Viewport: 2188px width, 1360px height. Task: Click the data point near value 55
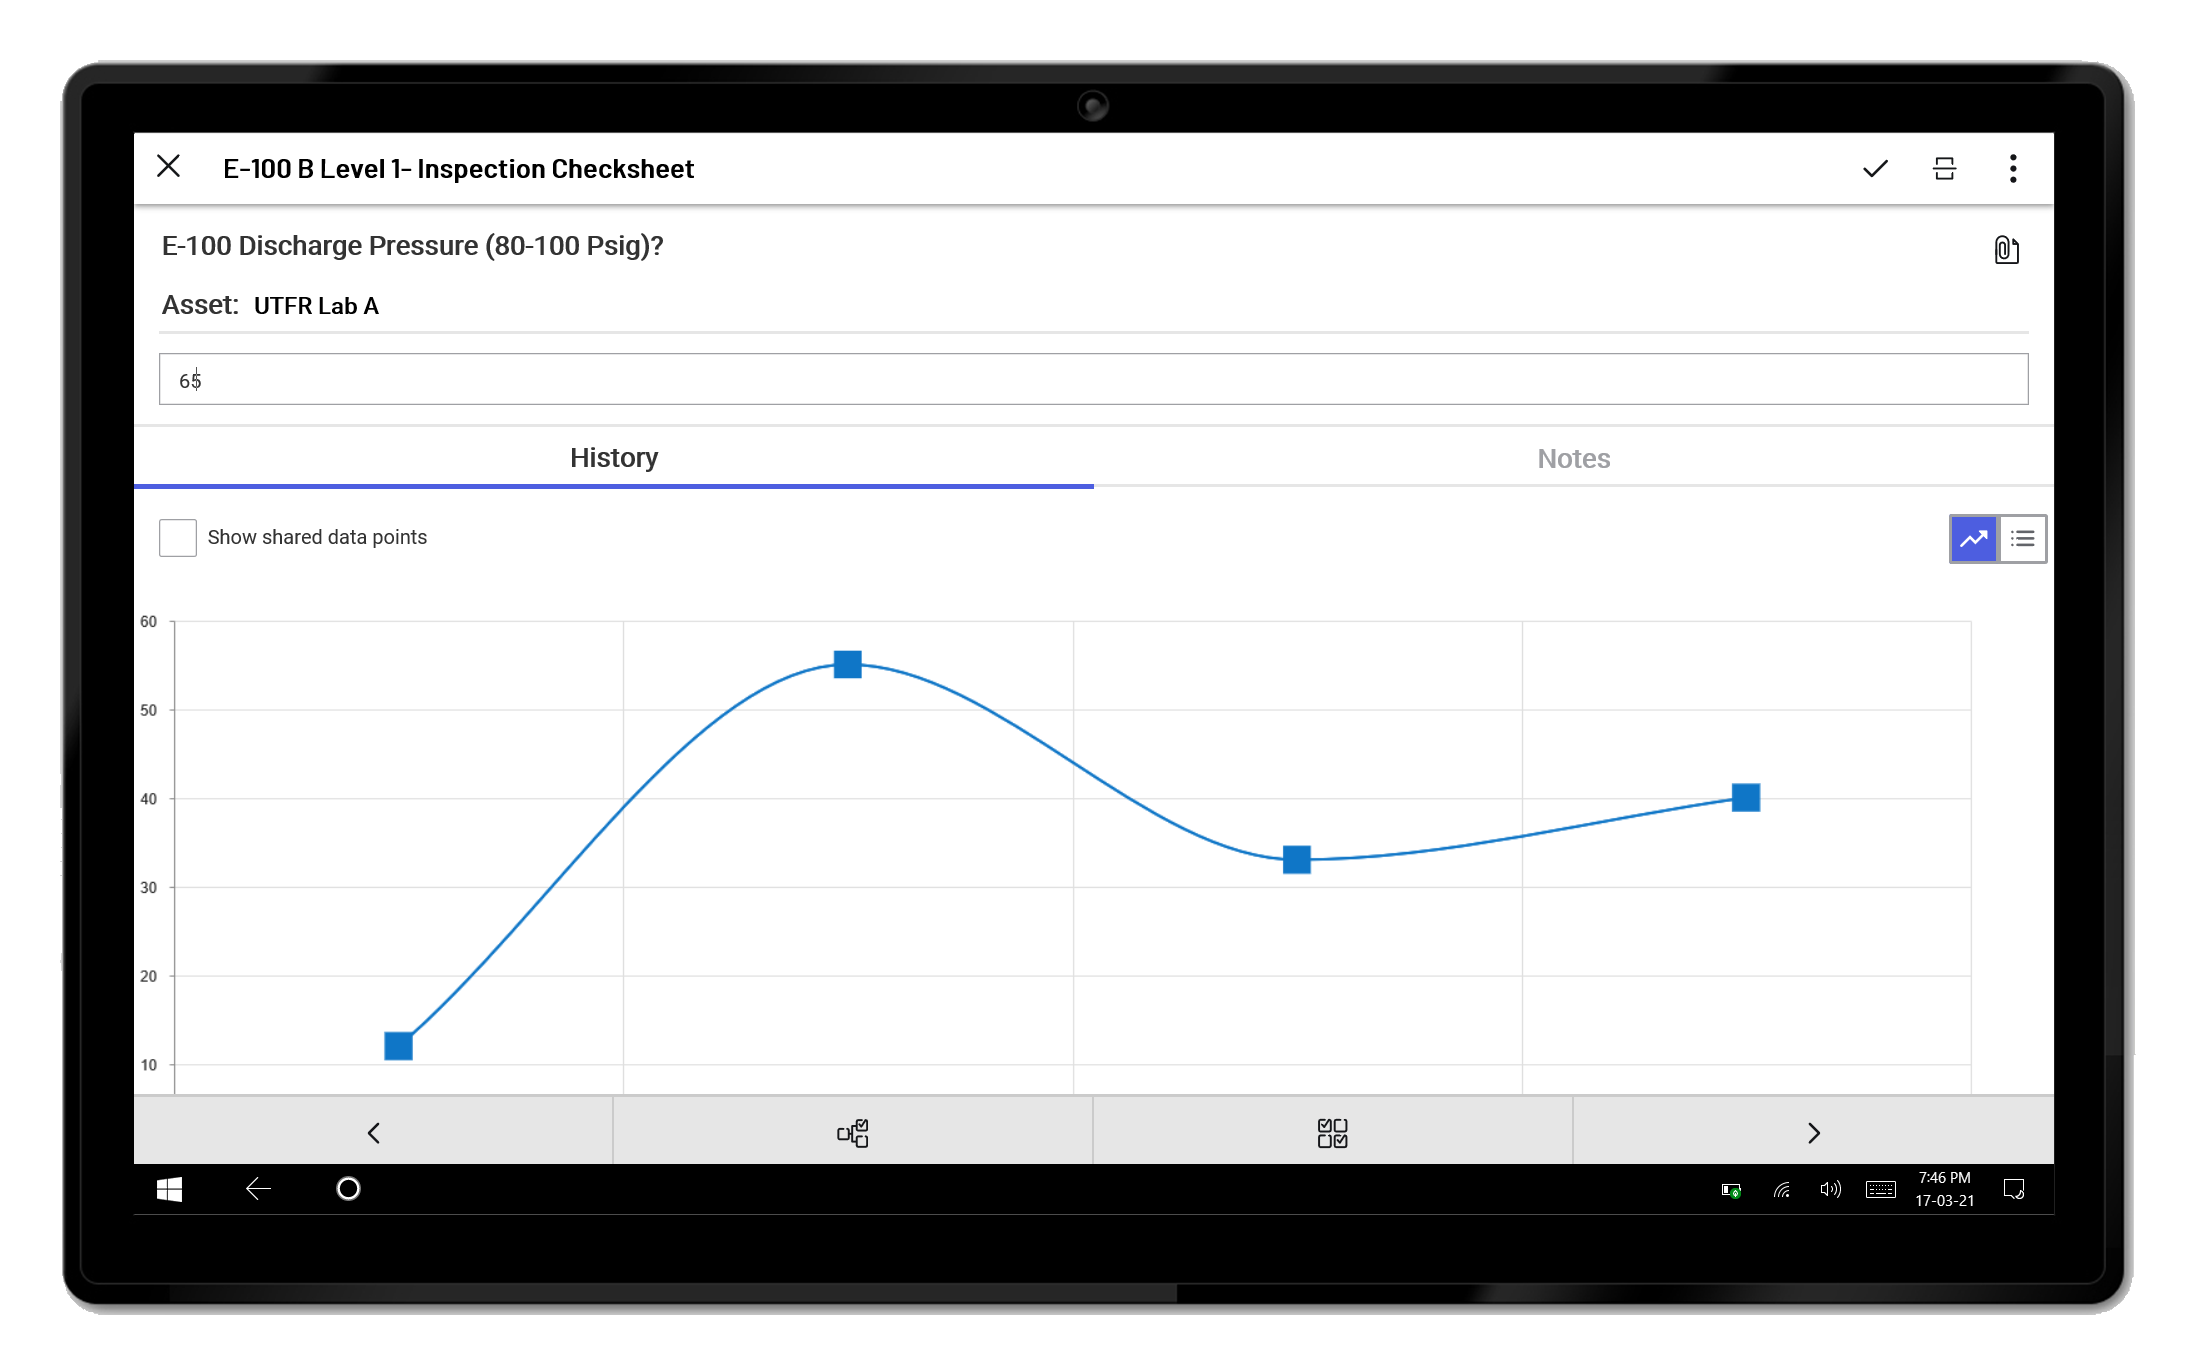click(848, 664)
